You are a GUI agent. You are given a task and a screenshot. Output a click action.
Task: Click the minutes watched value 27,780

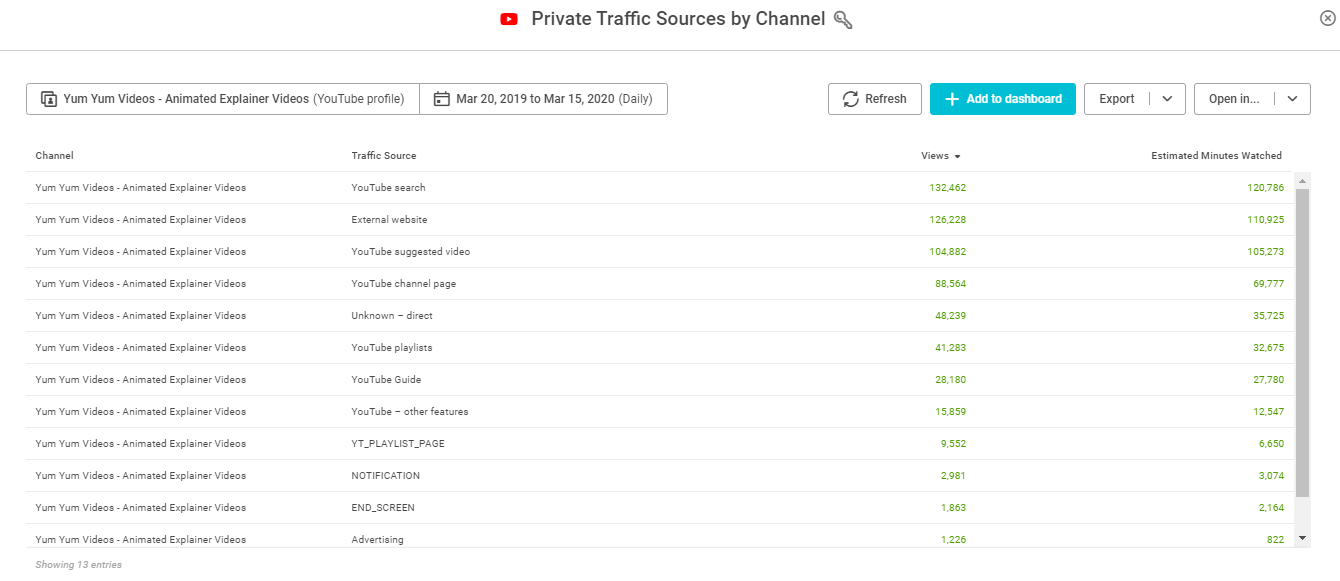pos(1268,380)
